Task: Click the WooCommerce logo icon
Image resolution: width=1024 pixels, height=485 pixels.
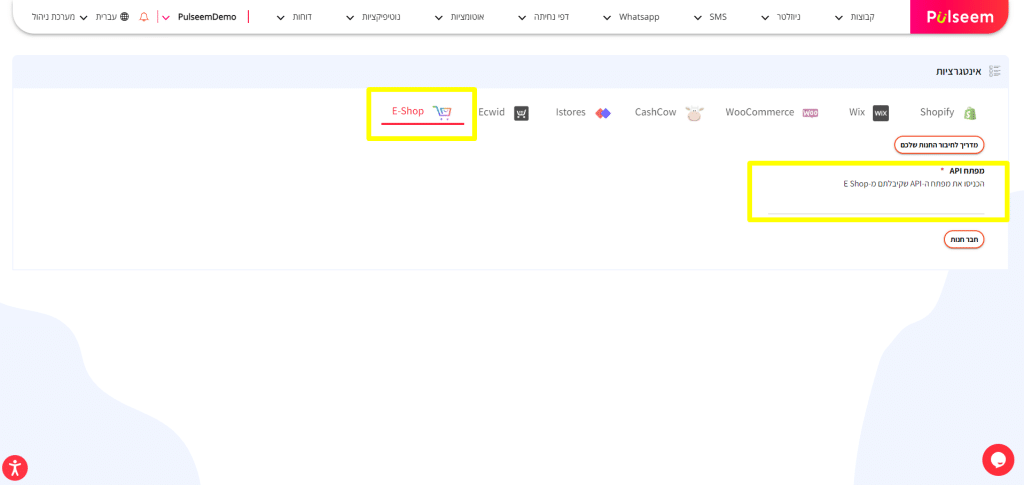Action: point(810,113)
